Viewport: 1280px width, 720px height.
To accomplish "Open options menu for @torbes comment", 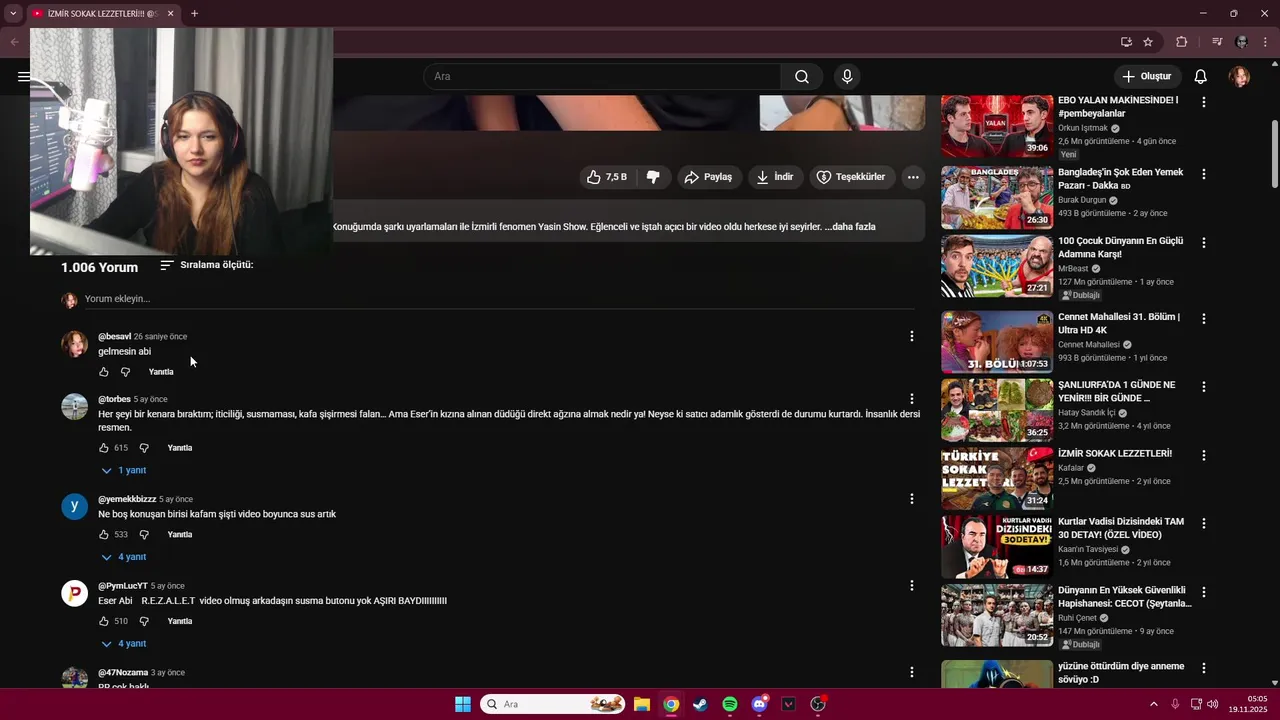I will [911, 399].
